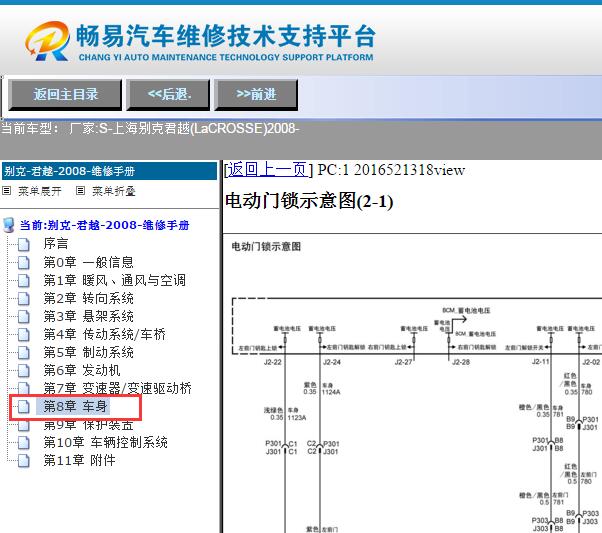602x533 pixels.
Task: Click connector label J2-28 in diagram
Action: point(461,362)
